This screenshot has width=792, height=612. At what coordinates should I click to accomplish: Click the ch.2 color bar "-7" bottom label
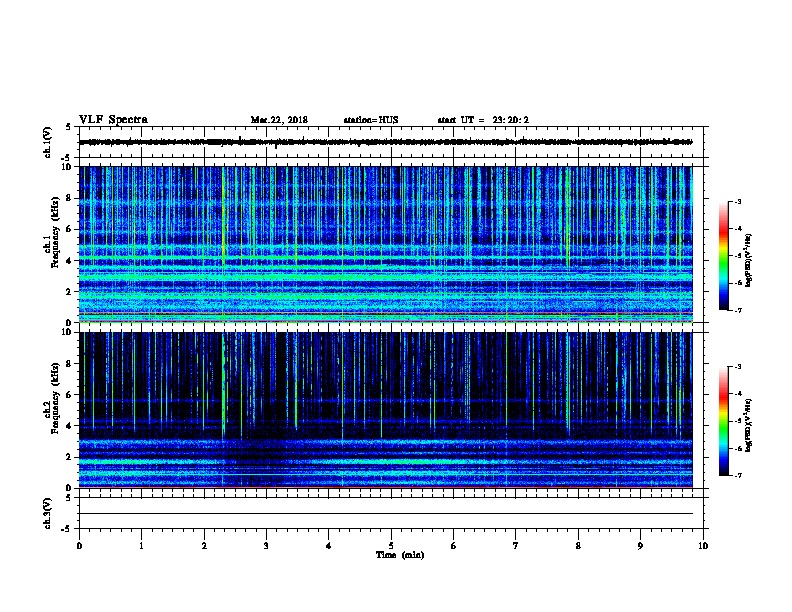click(x=738, y=476)
